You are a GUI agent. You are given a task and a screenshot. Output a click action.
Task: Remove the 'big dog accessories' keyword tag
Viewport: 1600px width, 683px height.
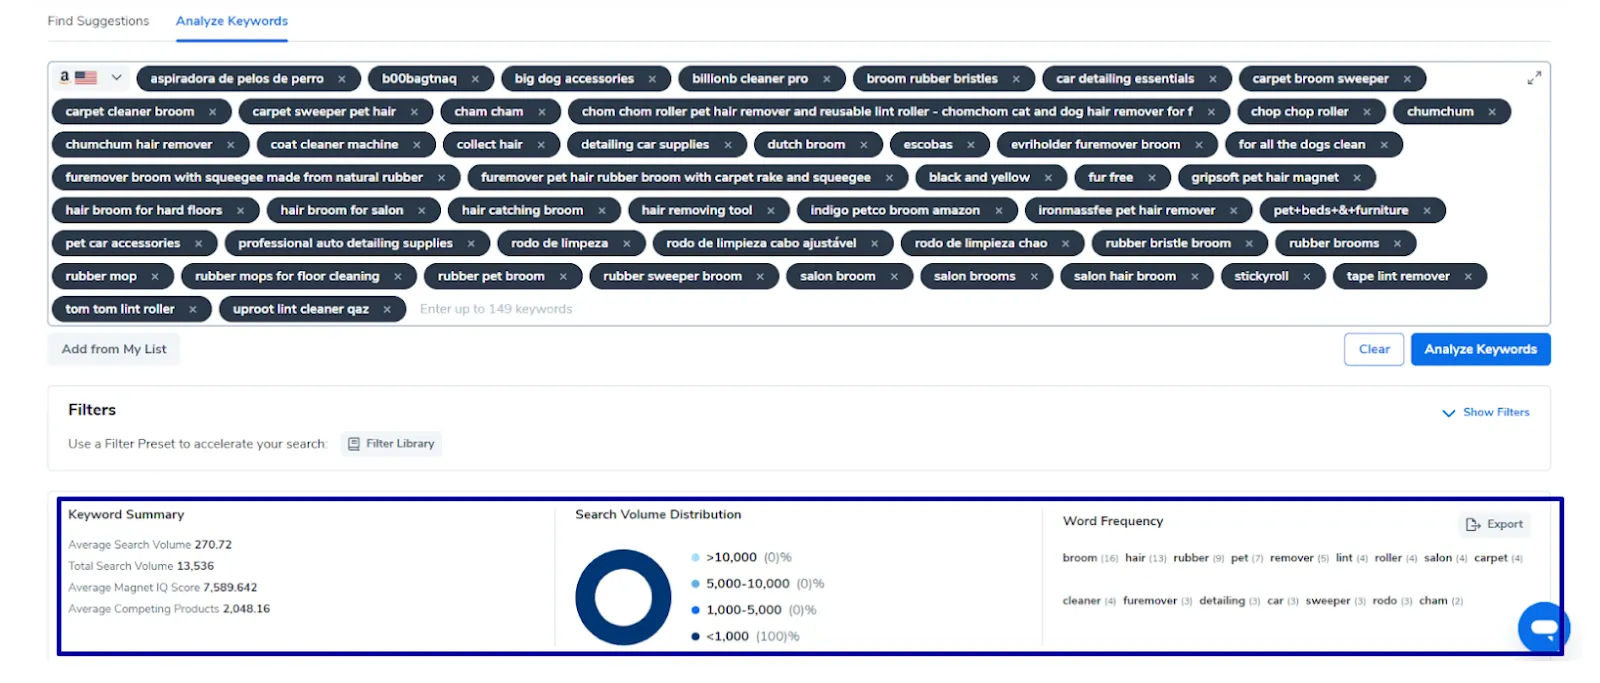pyautogui.click(x=652, y=79)
